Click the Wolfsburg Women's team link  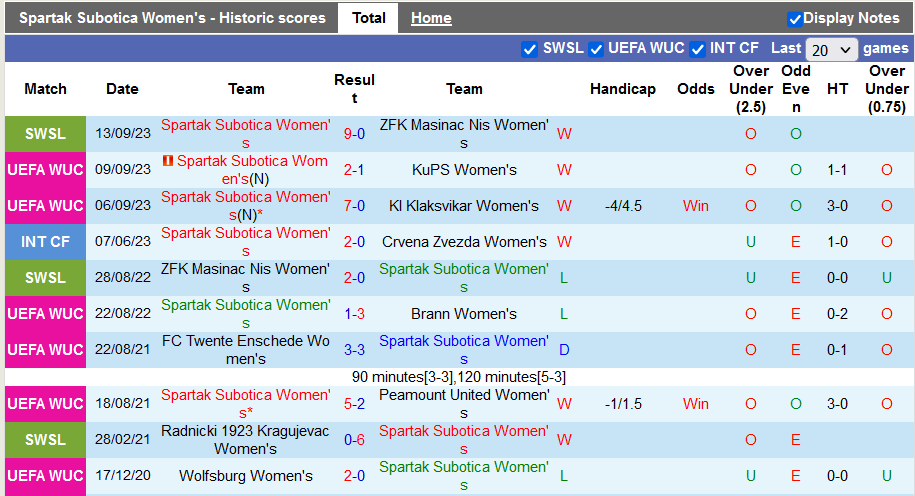[246, 476]
